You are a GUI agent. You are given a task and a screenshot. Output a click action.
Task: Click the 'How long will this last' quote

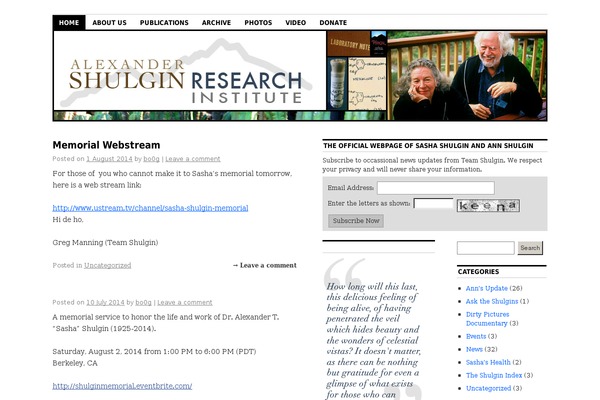coord(373,340)
